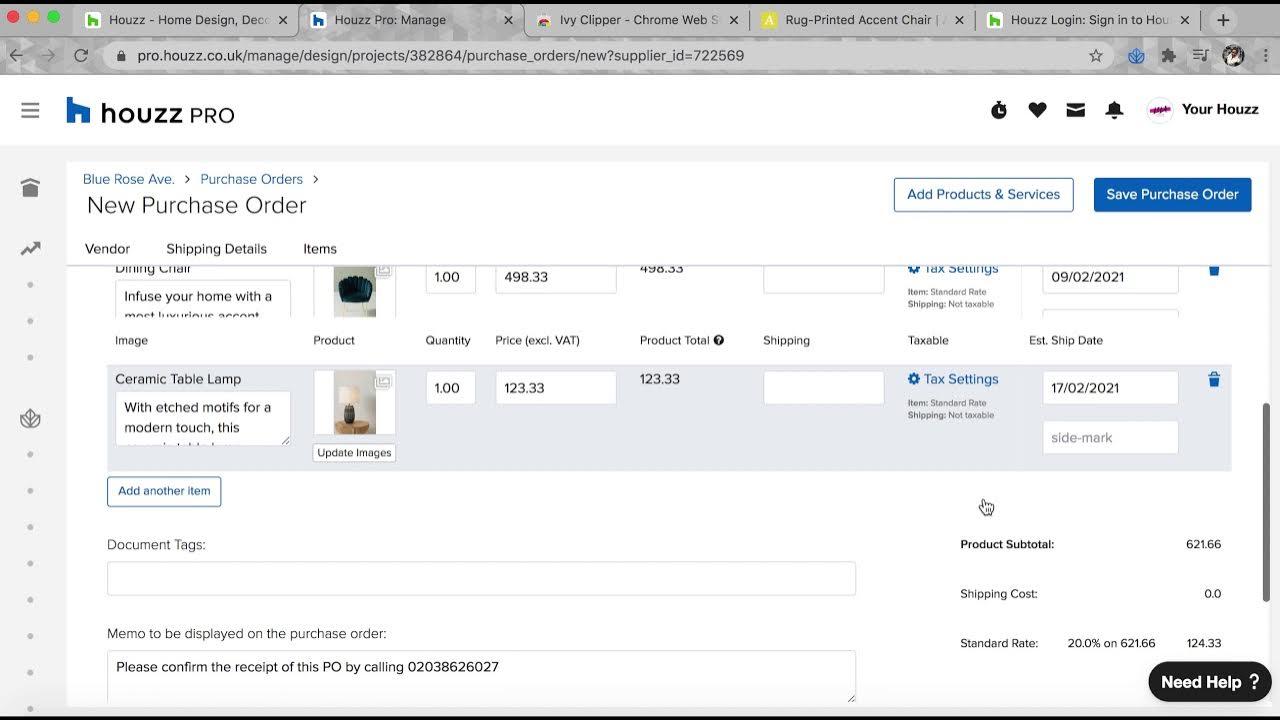
Task: Open the messages envelope icon
Action: click(1076, 110)
